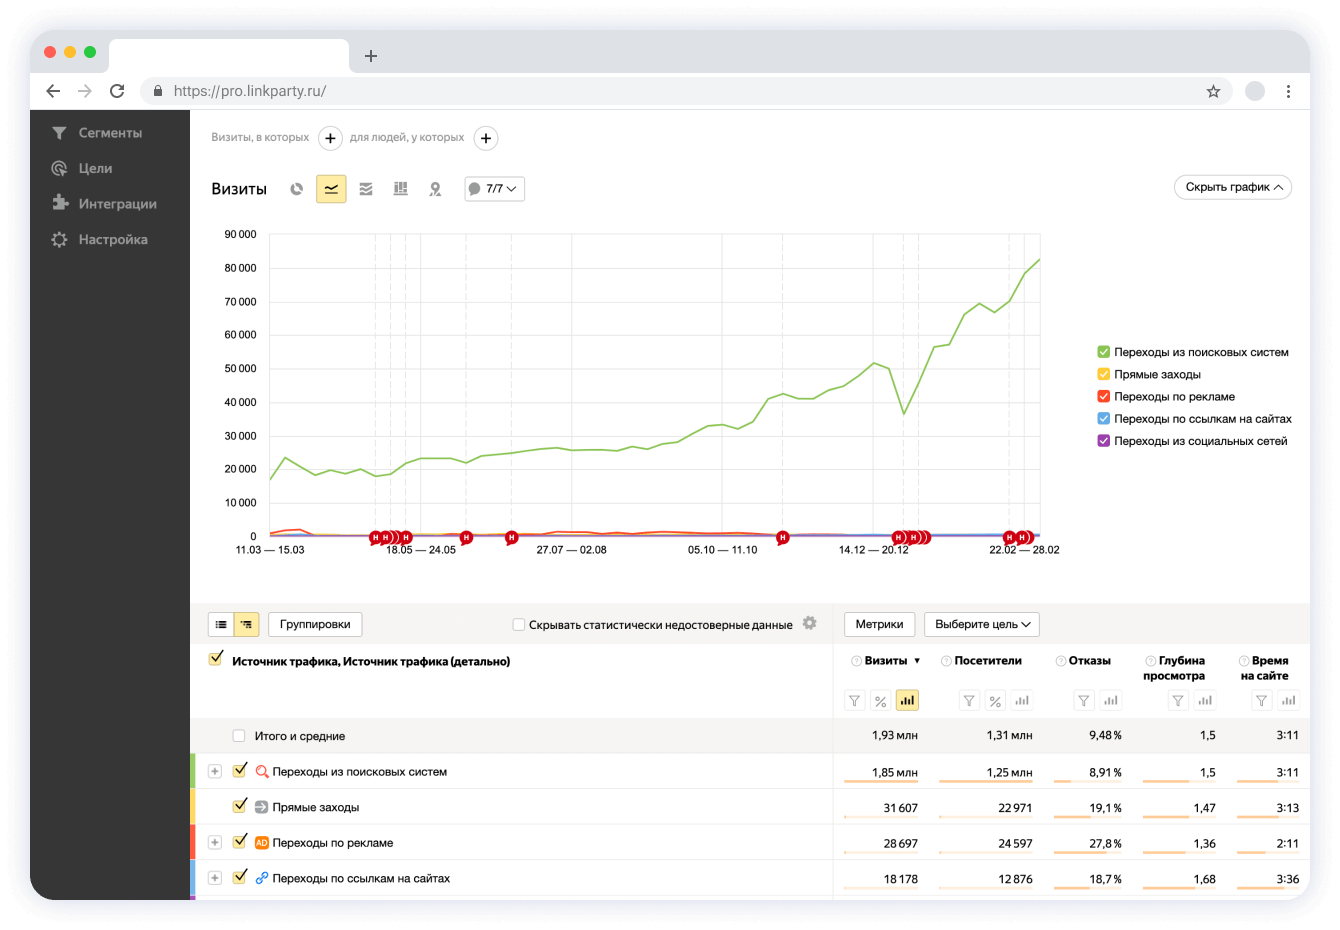Filter the Глубина просмотра column
1340x930 pixels.
(x=1178, y=701)
